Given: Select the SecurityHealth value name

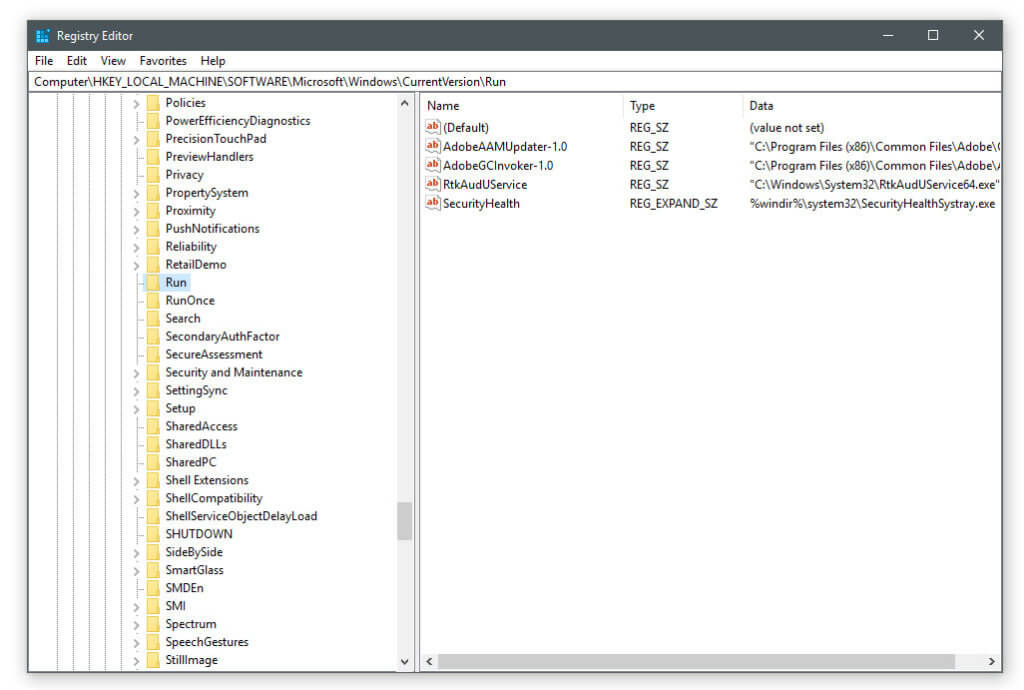Looking at the screenshot, I should point(481,203).
